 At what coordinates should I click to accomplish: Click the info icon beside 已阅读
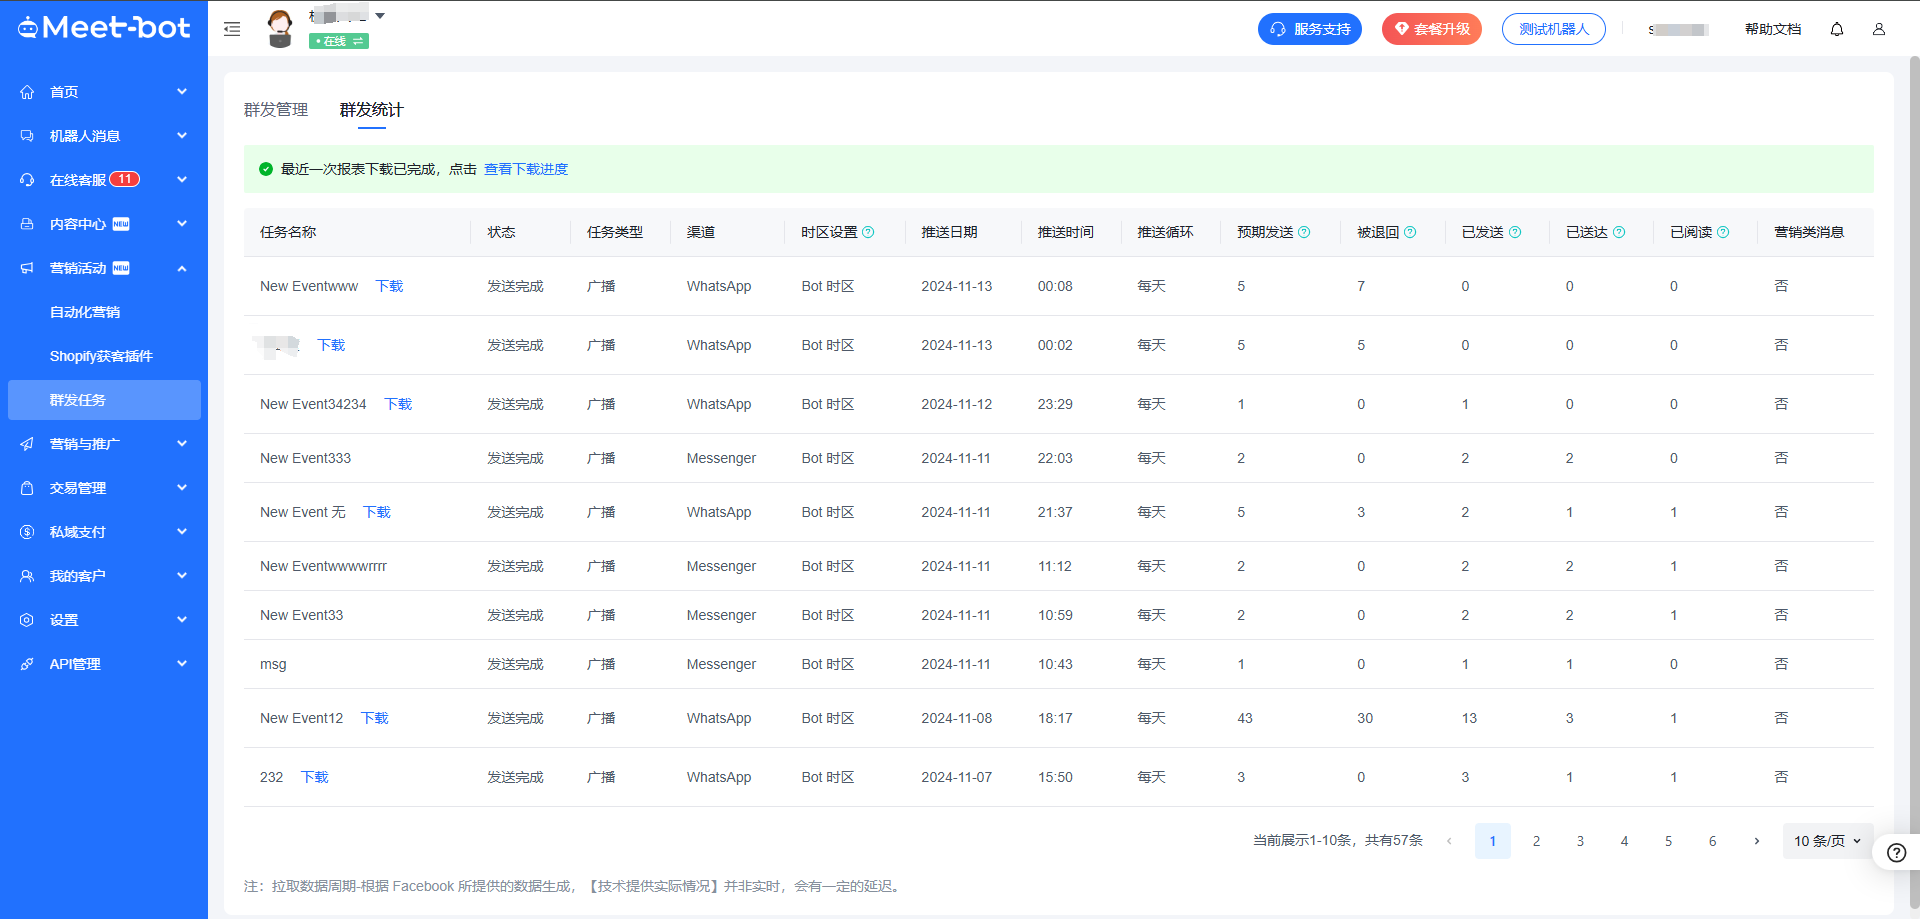tap(1723, 232)
